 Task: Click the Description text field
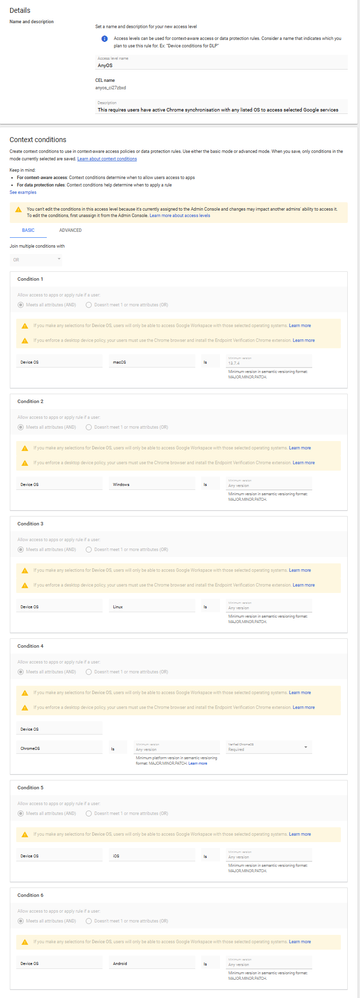[221, 106]
